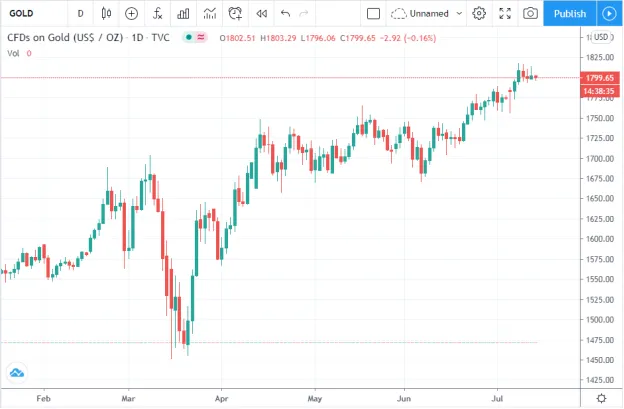Screen dimensions: 624x409
Task: Click the Mar label on time axis
Action: click(x=128, y=398)
